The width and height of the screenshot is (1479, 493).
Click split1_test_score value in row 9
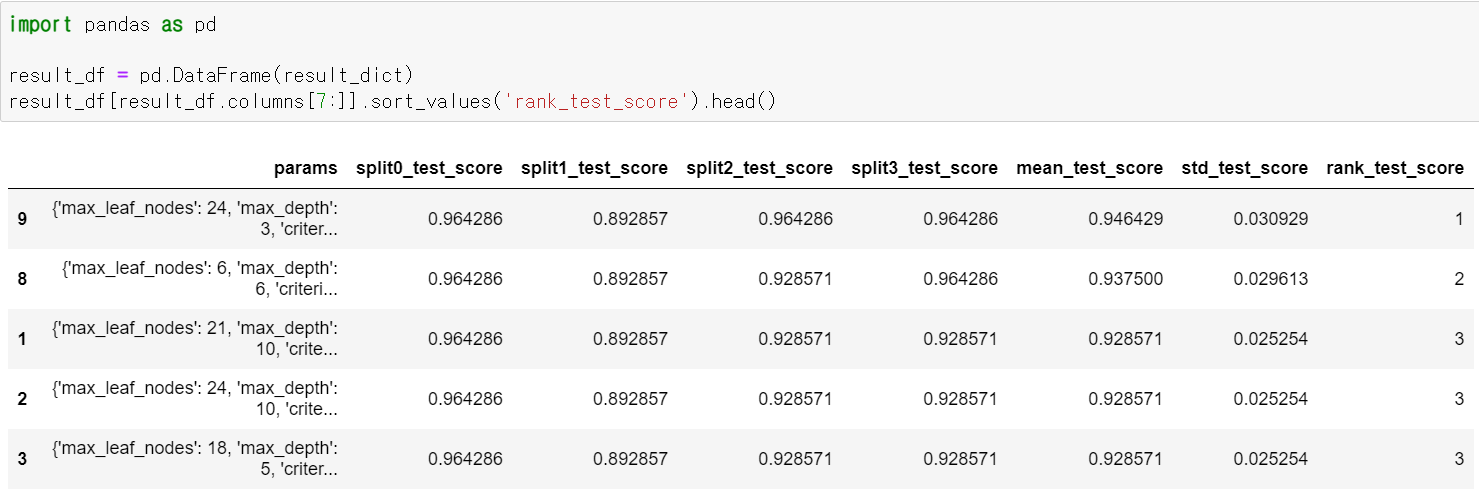(630, 218)
